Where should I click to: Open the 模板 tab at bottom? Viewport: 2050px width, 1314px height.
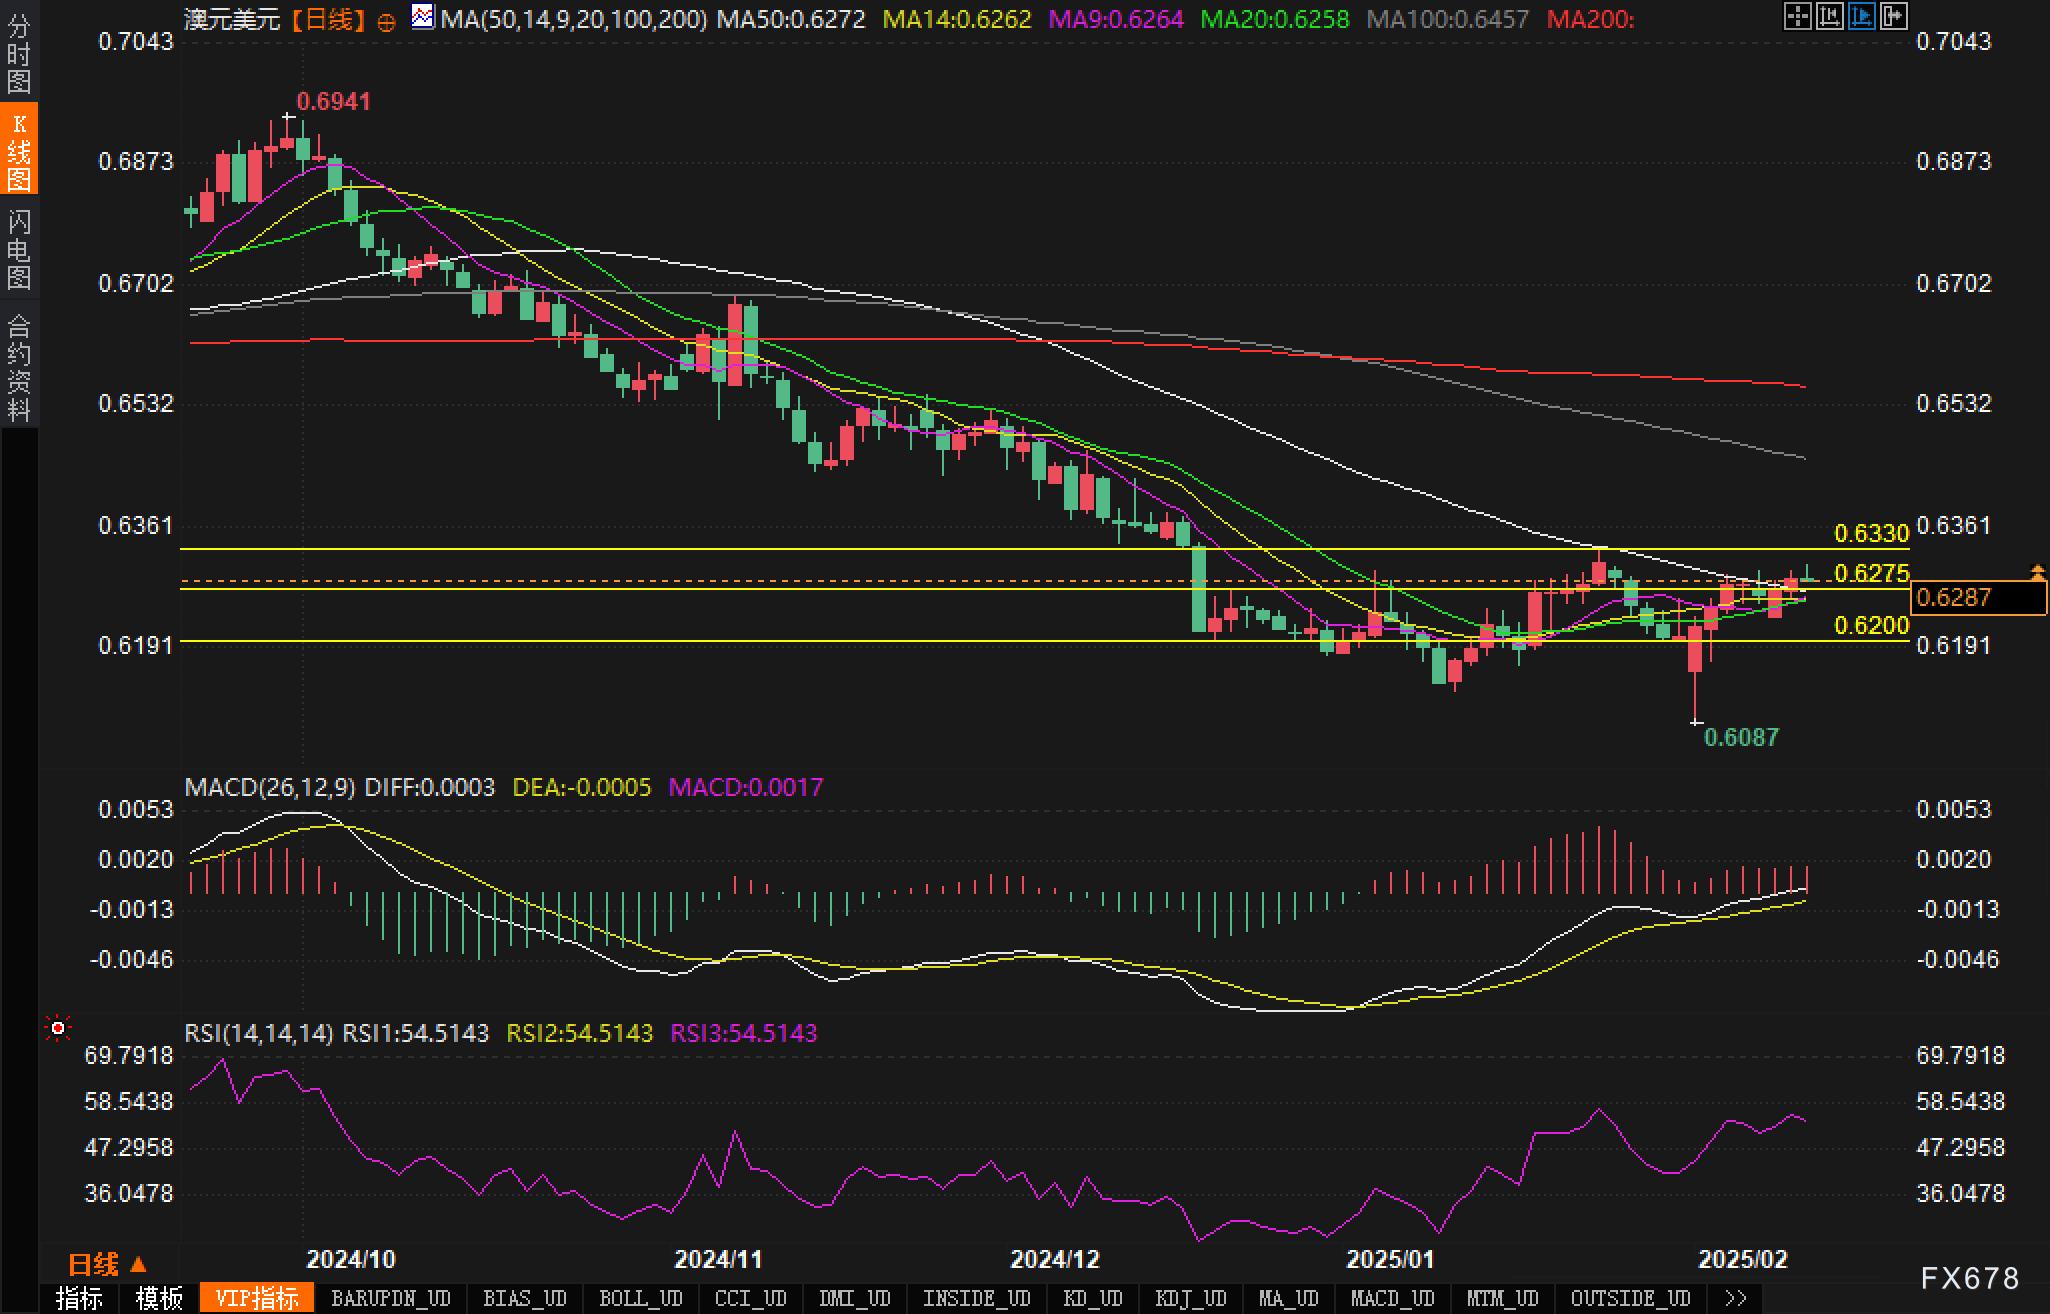[x=159, y=1298]
